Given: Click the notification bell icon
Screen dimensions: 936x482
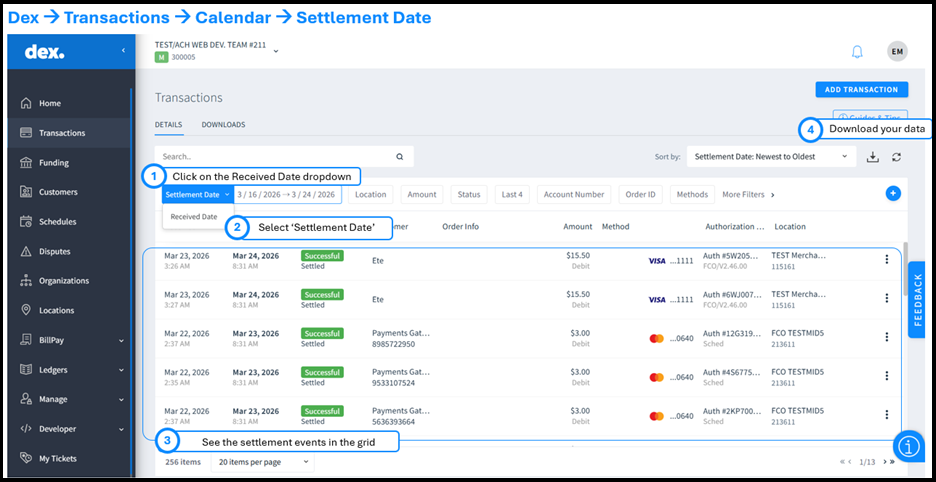Looking at the screenshot, I should coord(856,52).
